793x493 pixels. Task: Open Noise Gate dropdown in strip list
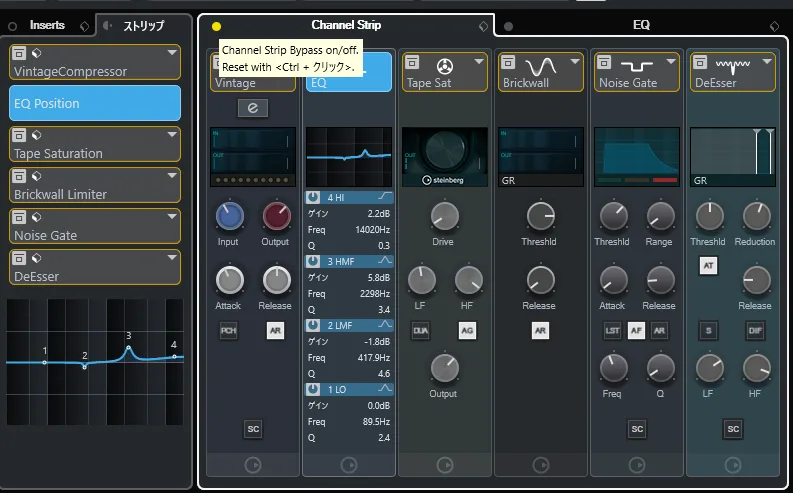point(172,216)
